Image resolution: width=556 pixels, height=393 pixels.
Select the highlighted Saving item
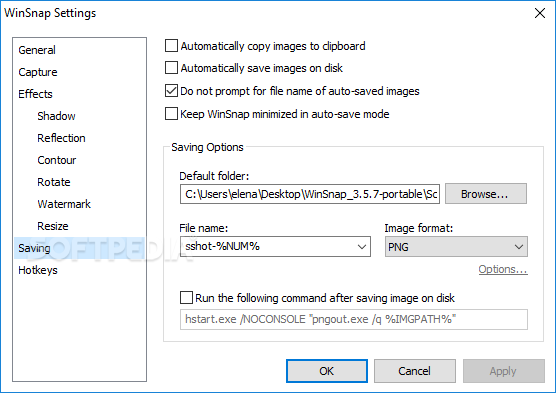(79, 248)
